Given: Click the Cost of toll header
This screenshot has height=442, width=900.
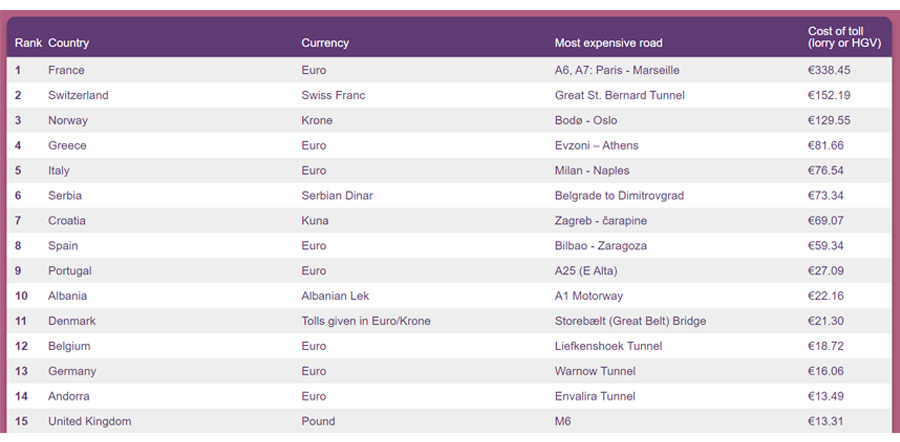Looking at the screenshot, I should 836,37.
